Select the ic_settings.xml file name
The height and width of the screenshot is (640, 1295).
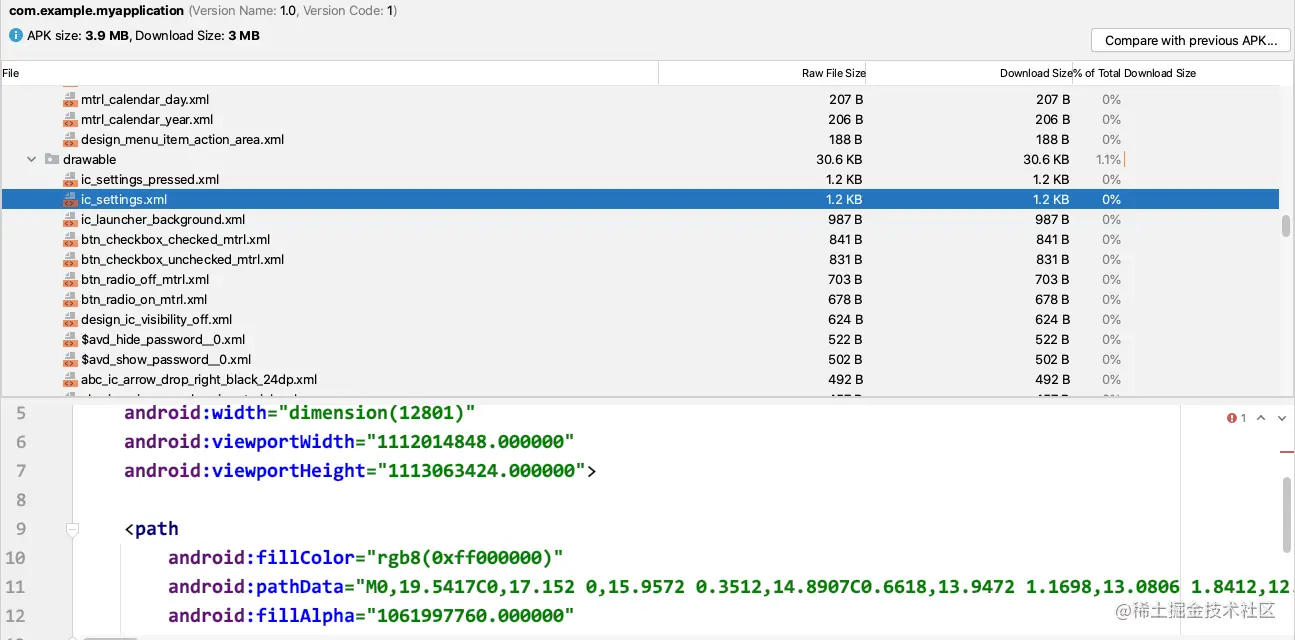123,199
